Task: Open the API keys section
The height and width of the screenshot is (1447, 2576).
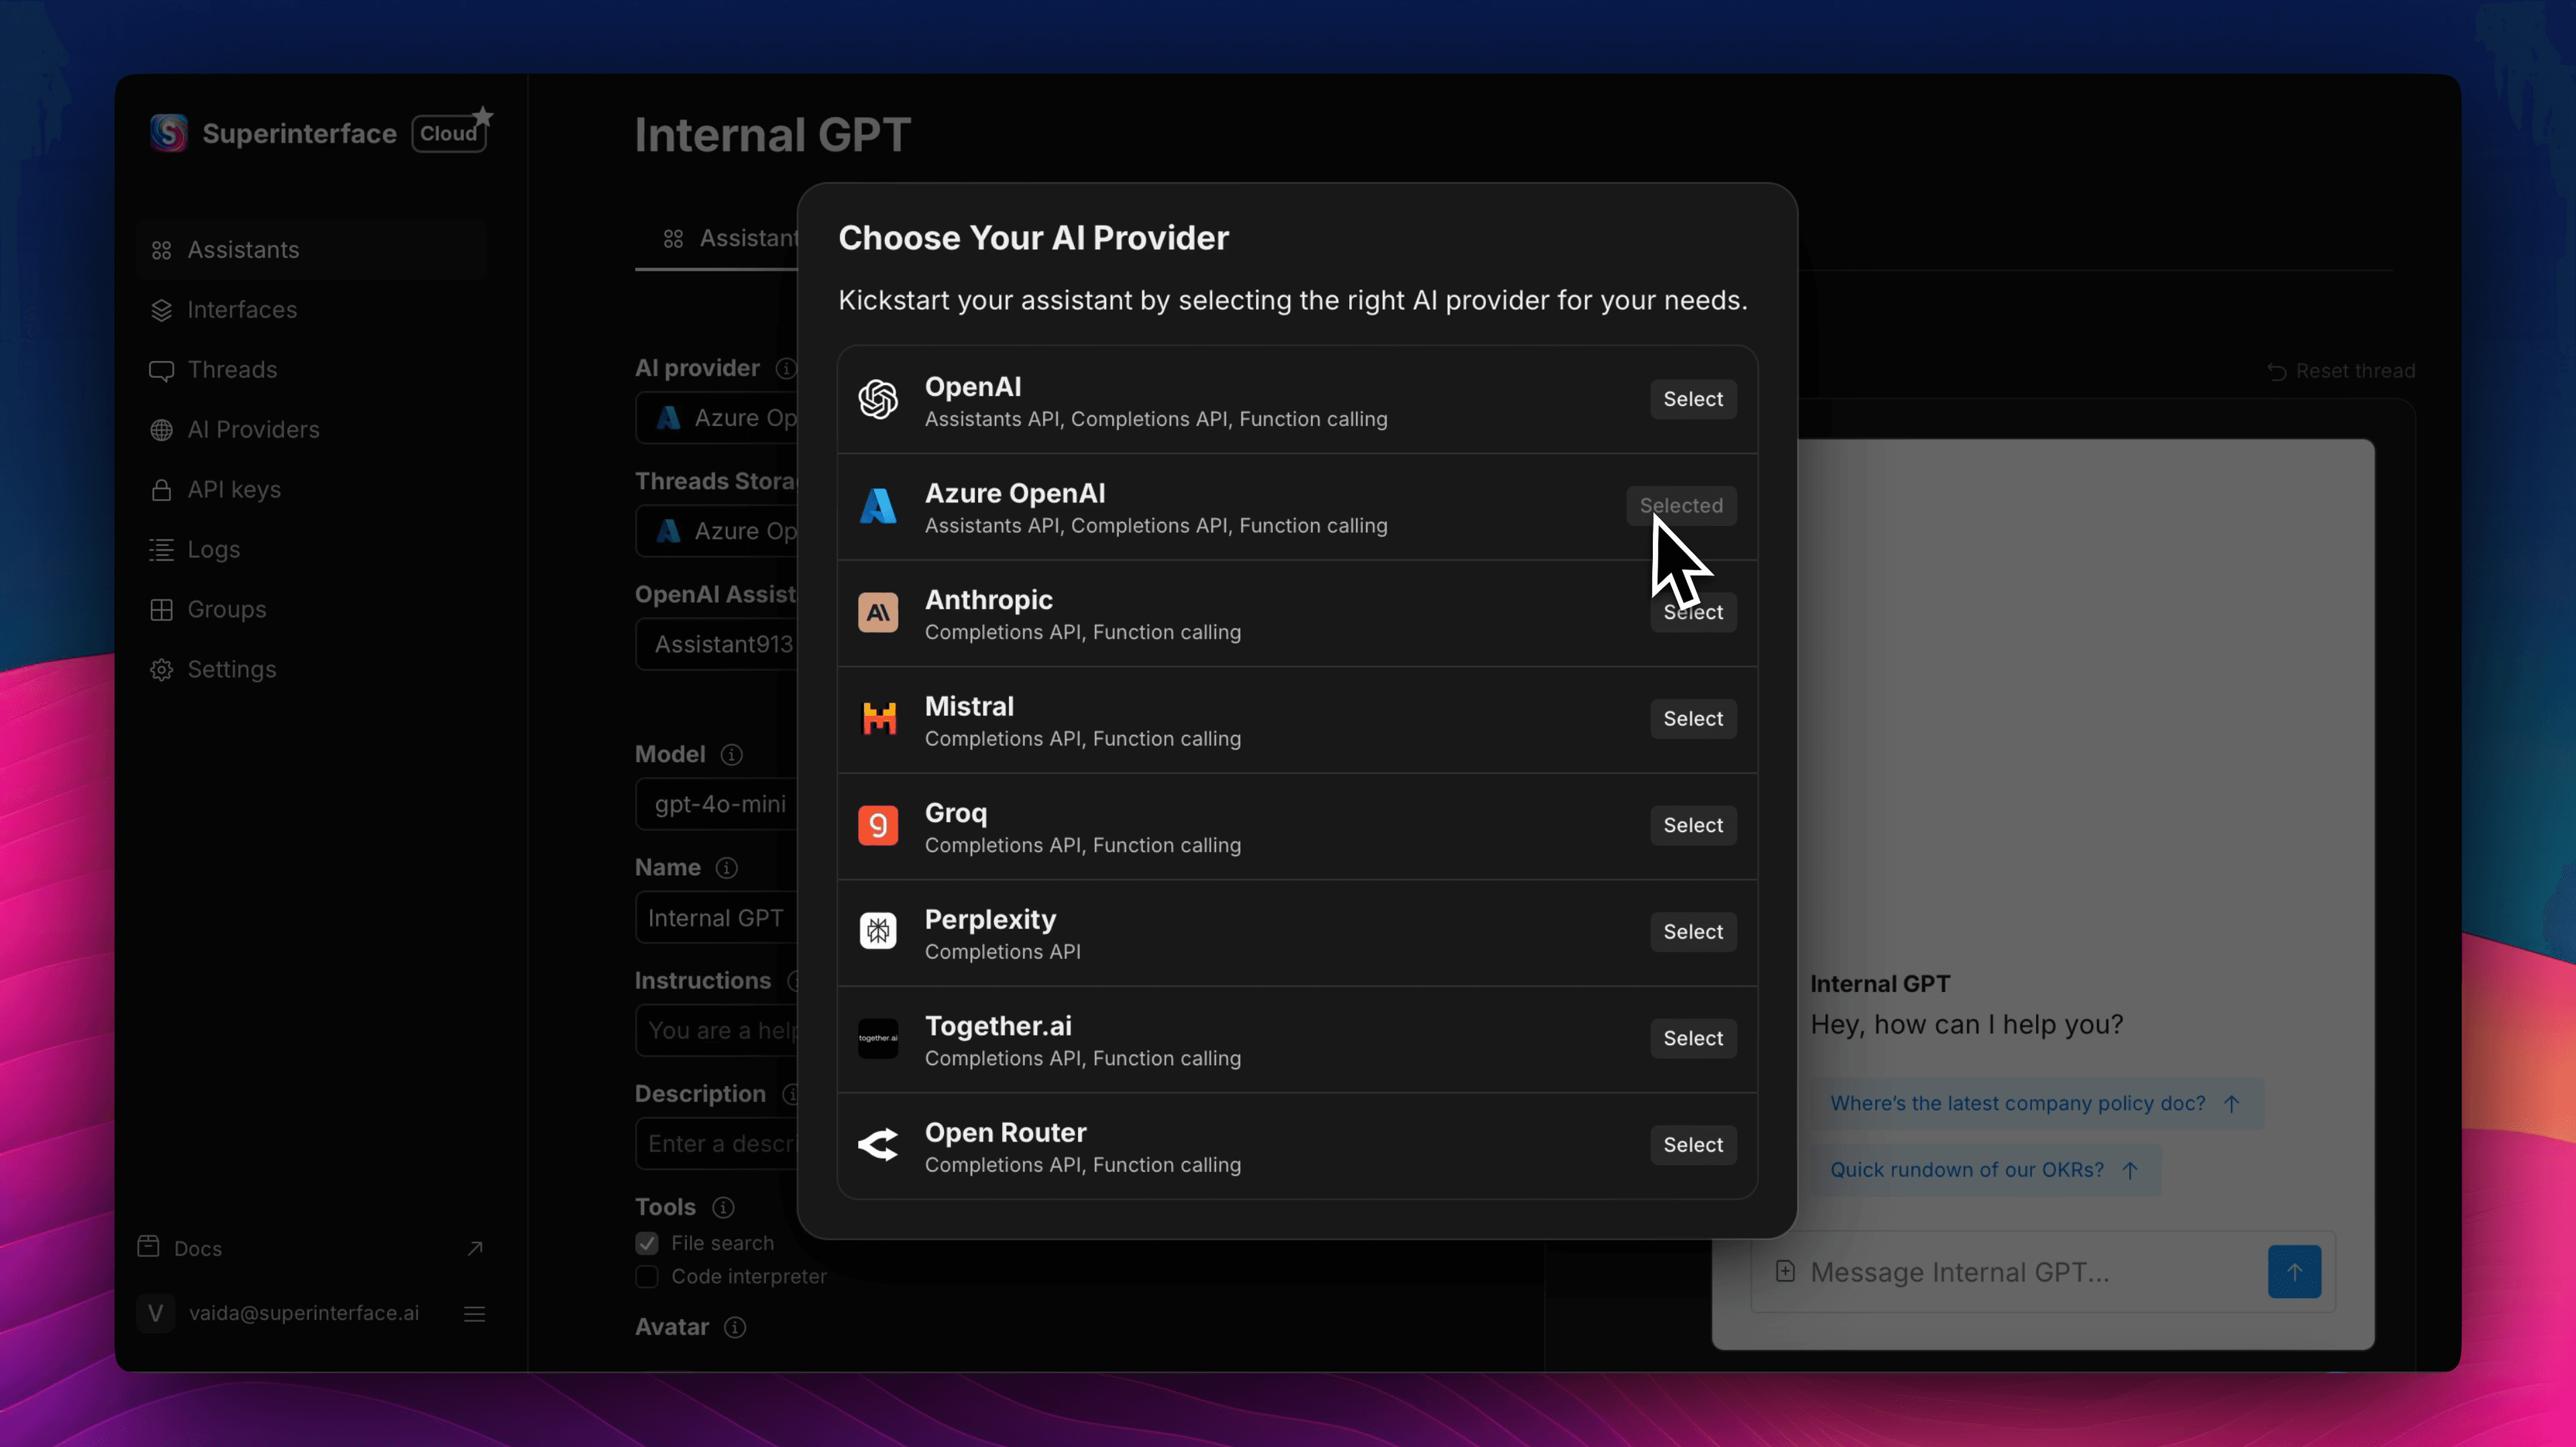Action: click(x=234, y=489)
